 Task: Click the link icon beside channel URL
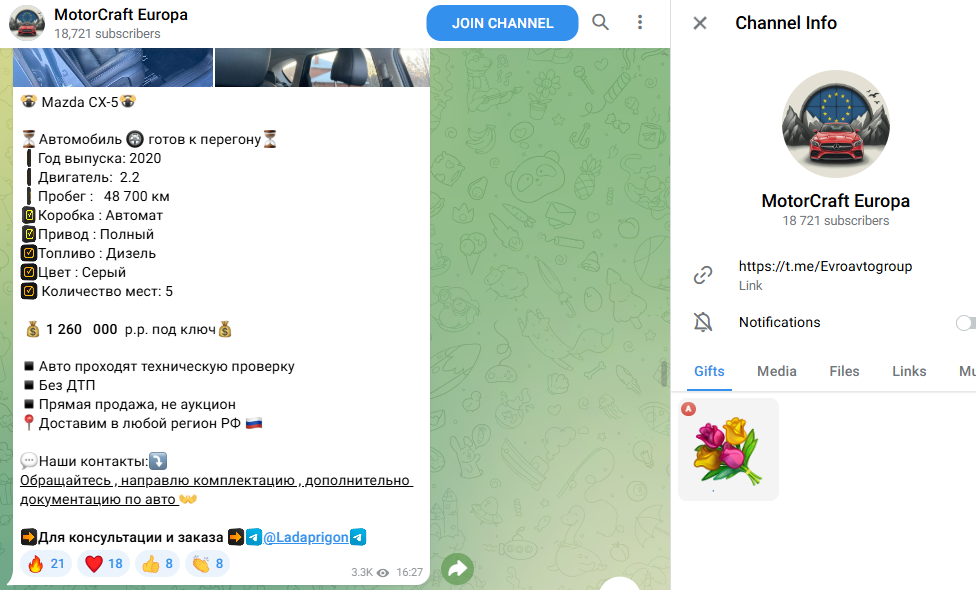(703, 275)
